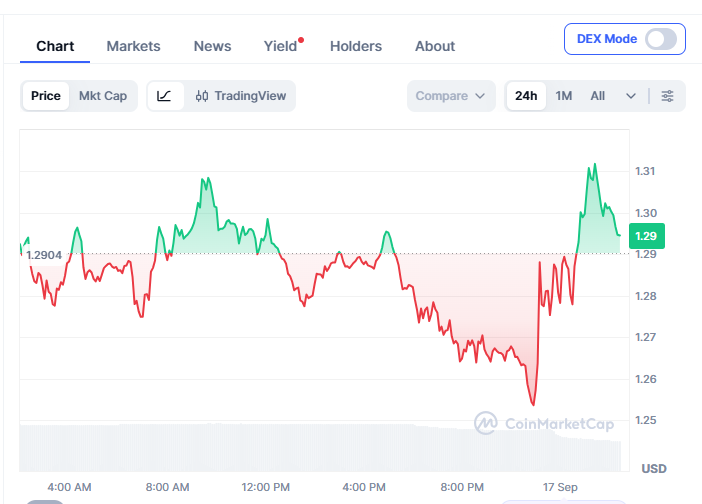Select the Price view button
702x504 pixels.
click(x=46, y=96)
